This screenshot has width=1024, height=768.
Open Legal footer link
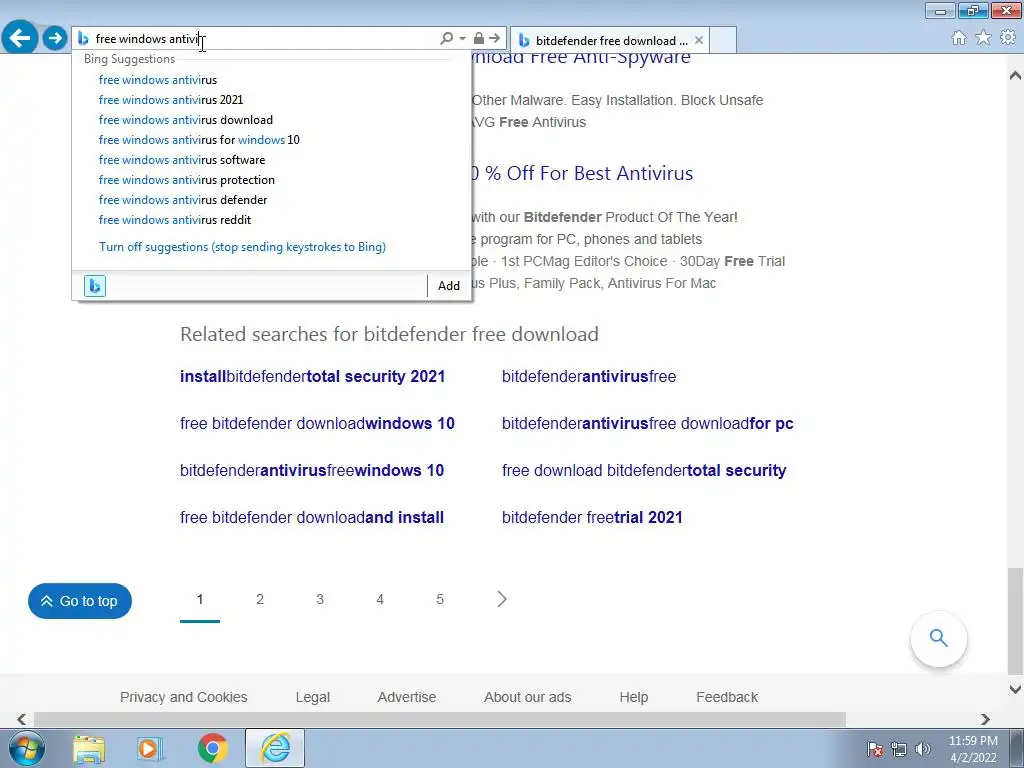point(313,697)
